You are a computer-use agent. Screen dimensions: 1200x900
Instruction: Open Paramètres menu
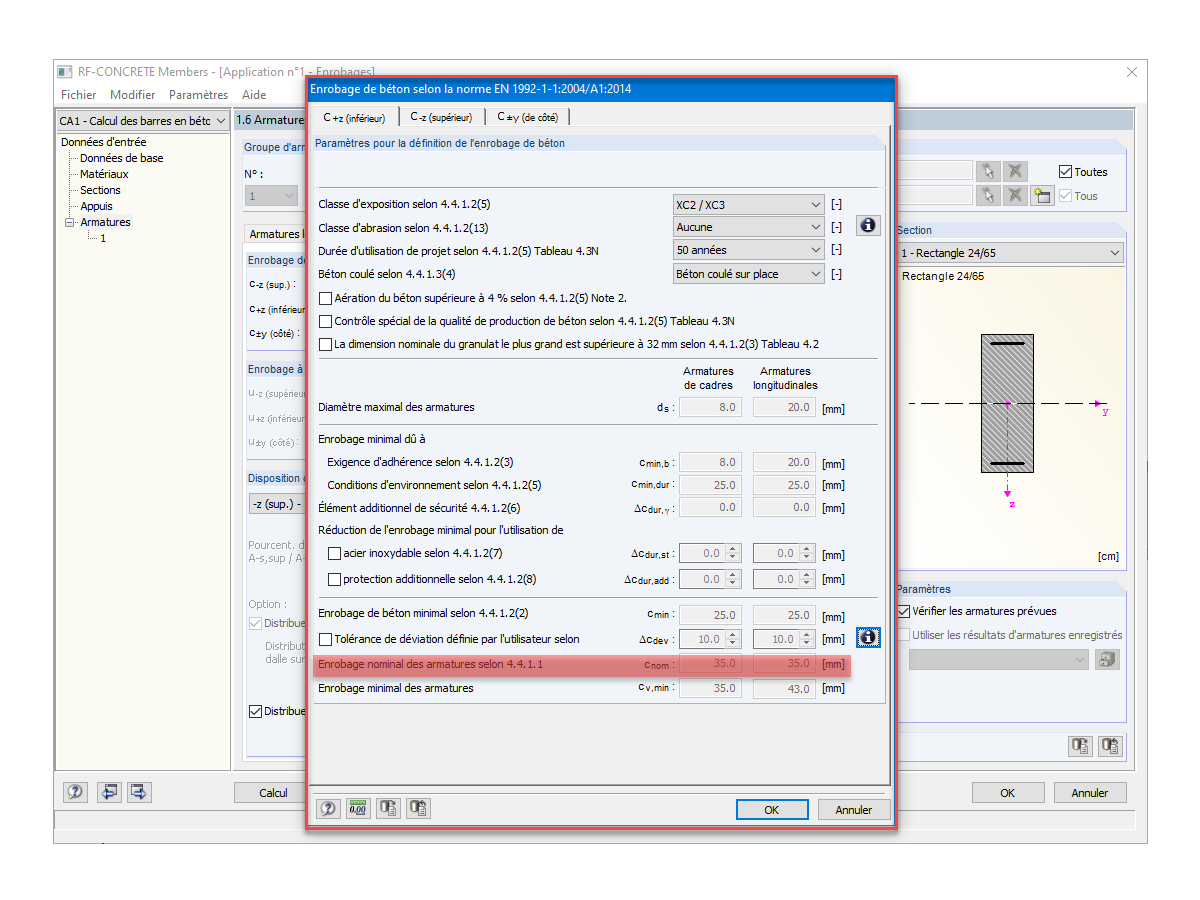(x=198, y=95)
